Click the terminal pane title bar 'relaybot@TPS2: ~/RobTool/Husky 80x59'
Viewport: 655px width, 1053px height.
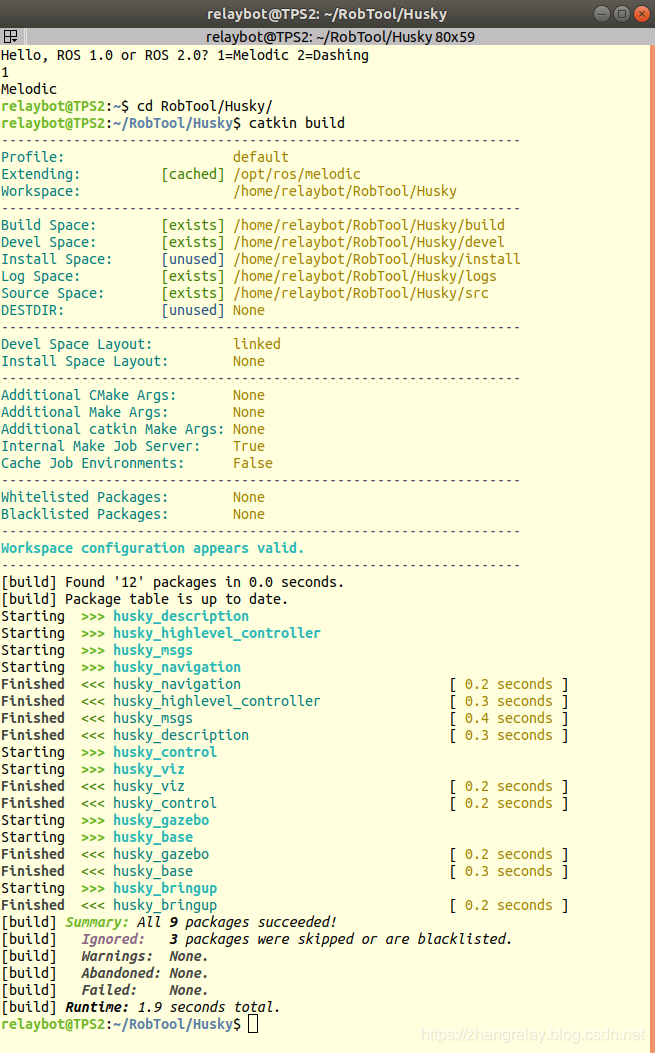pos(340,36)
